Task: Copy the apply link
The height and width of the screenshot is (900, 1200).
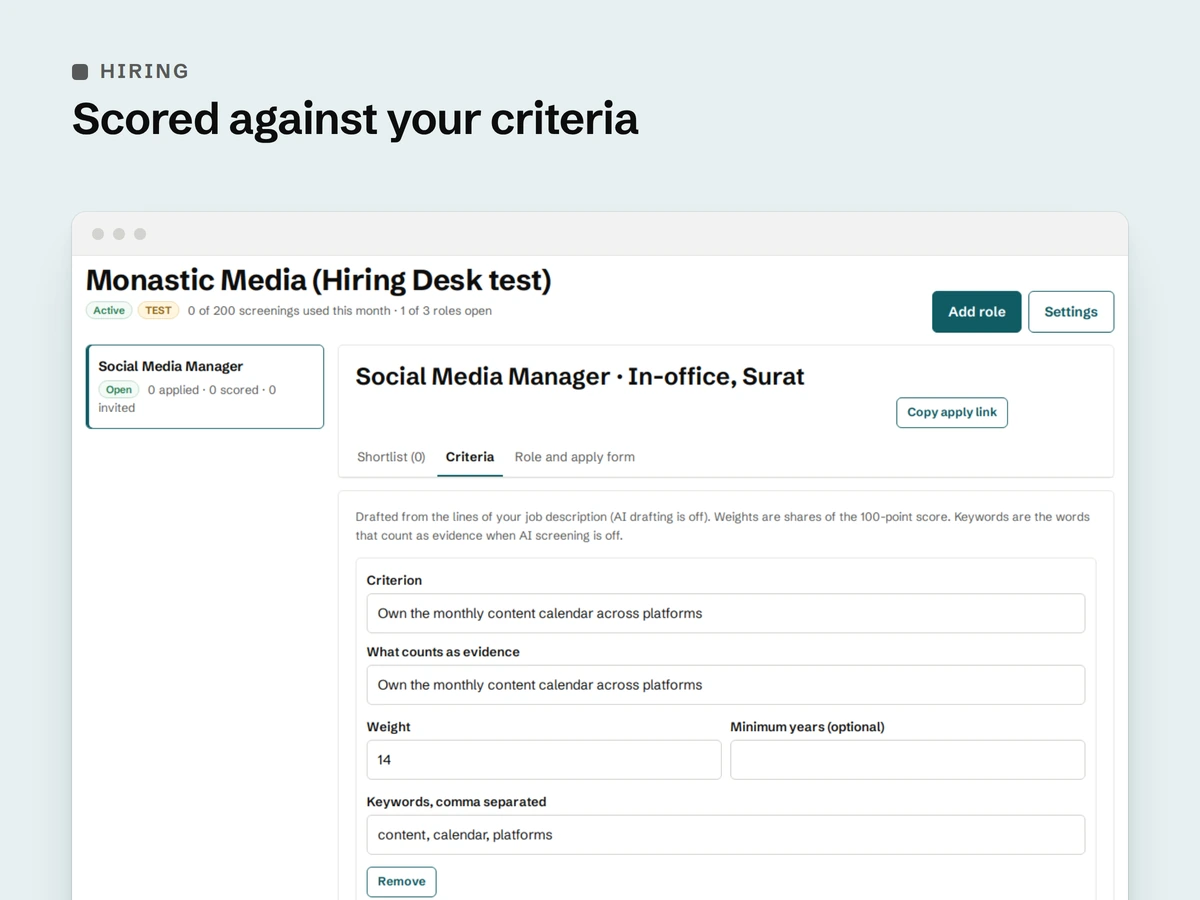Action: tap(952, 412)
